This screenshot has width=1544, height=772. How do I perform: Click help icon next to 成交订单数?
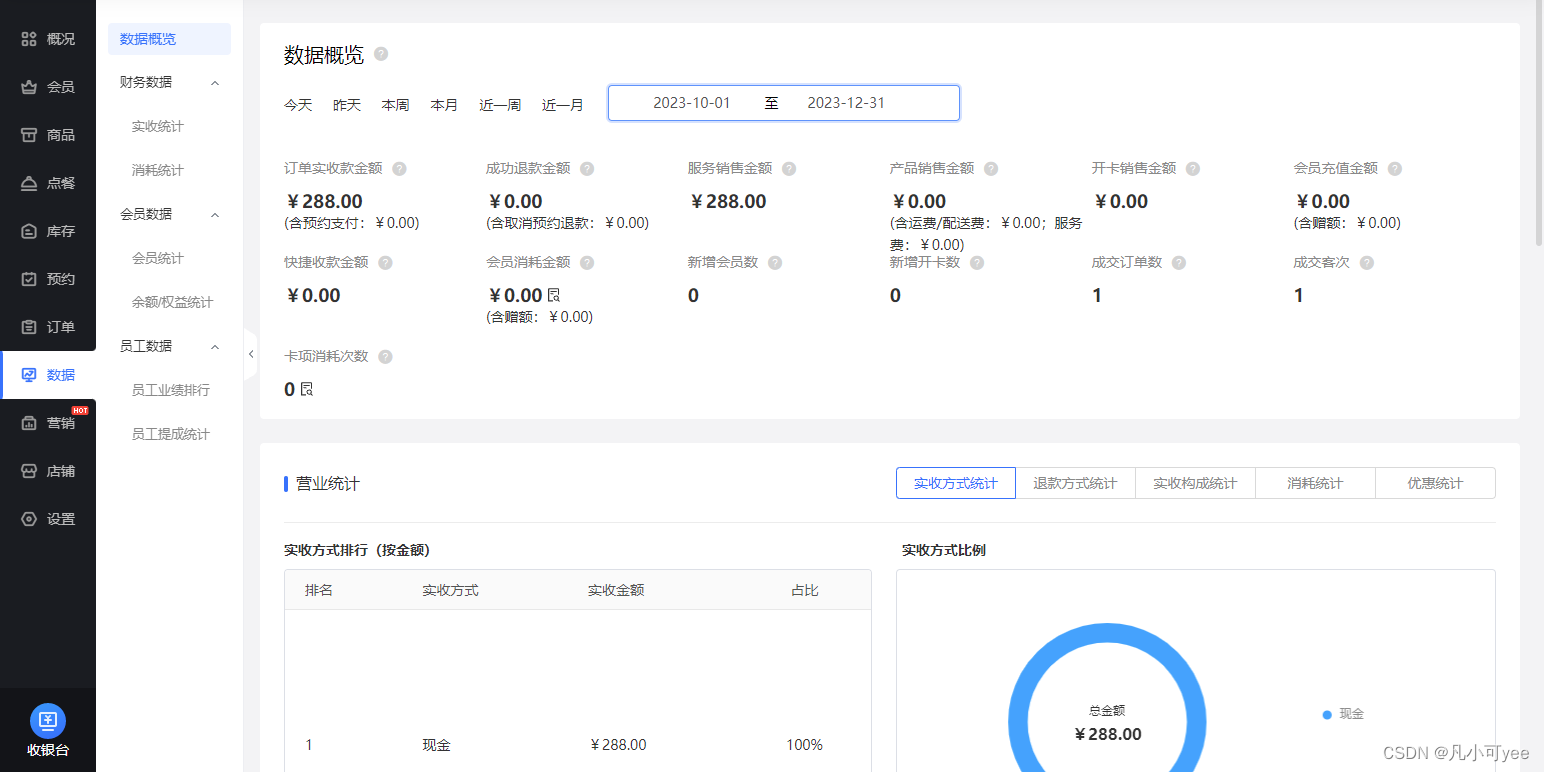point(1179,263)
